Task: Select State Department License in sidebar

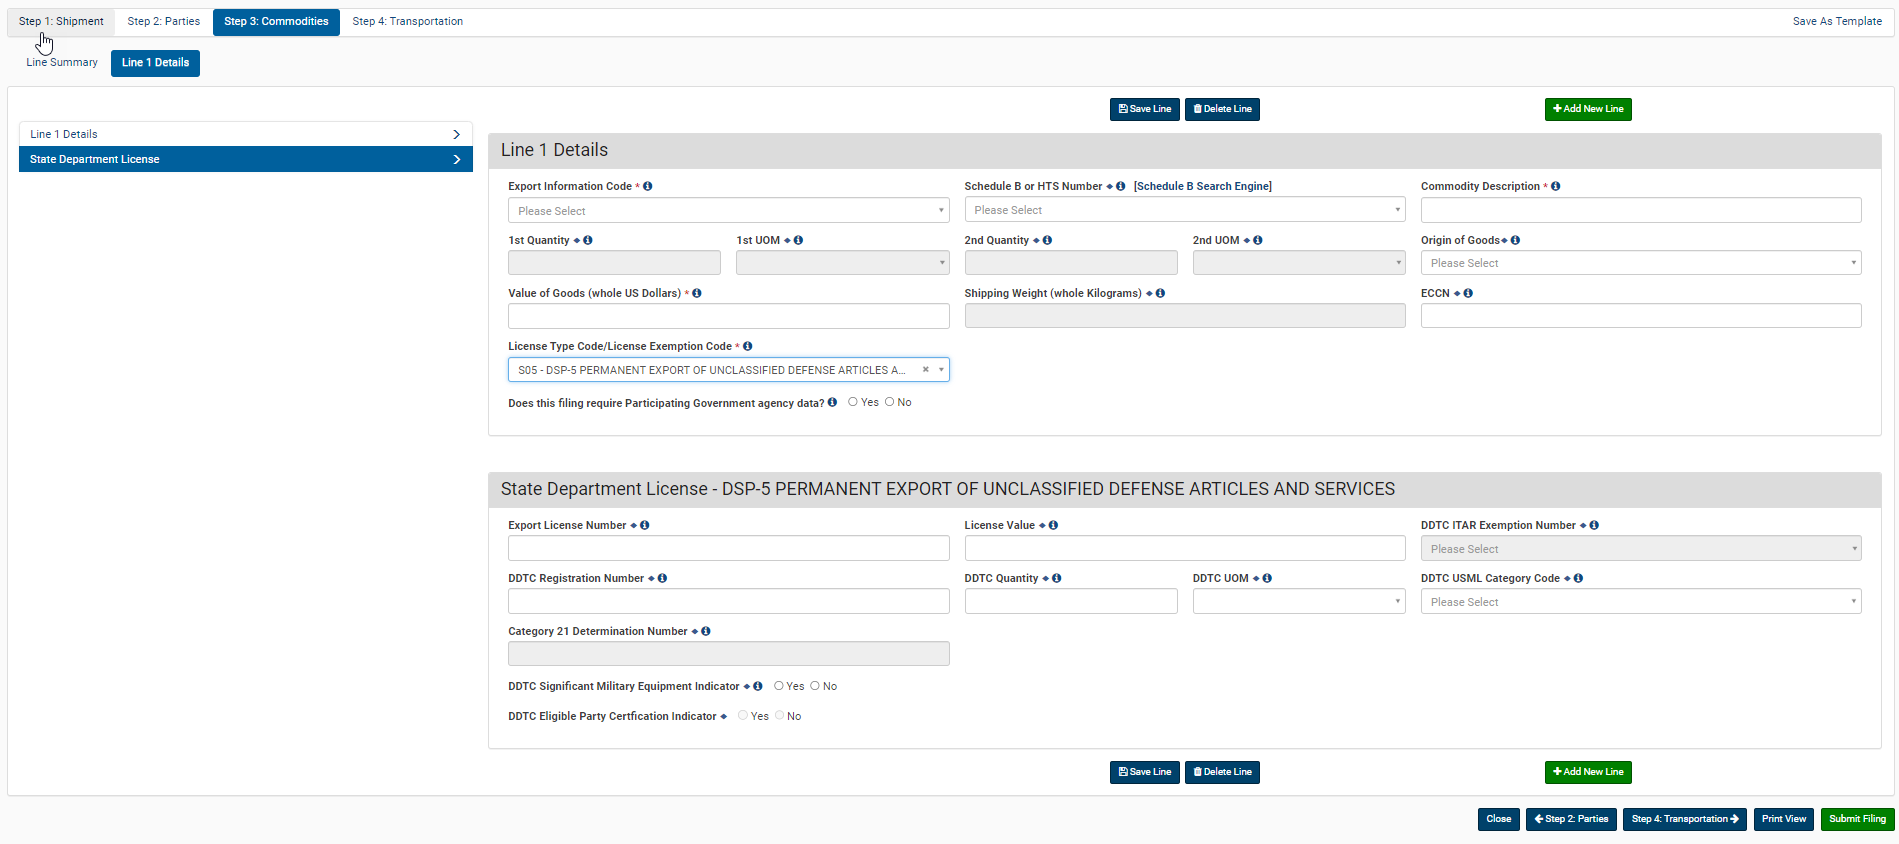Action: 245,159
